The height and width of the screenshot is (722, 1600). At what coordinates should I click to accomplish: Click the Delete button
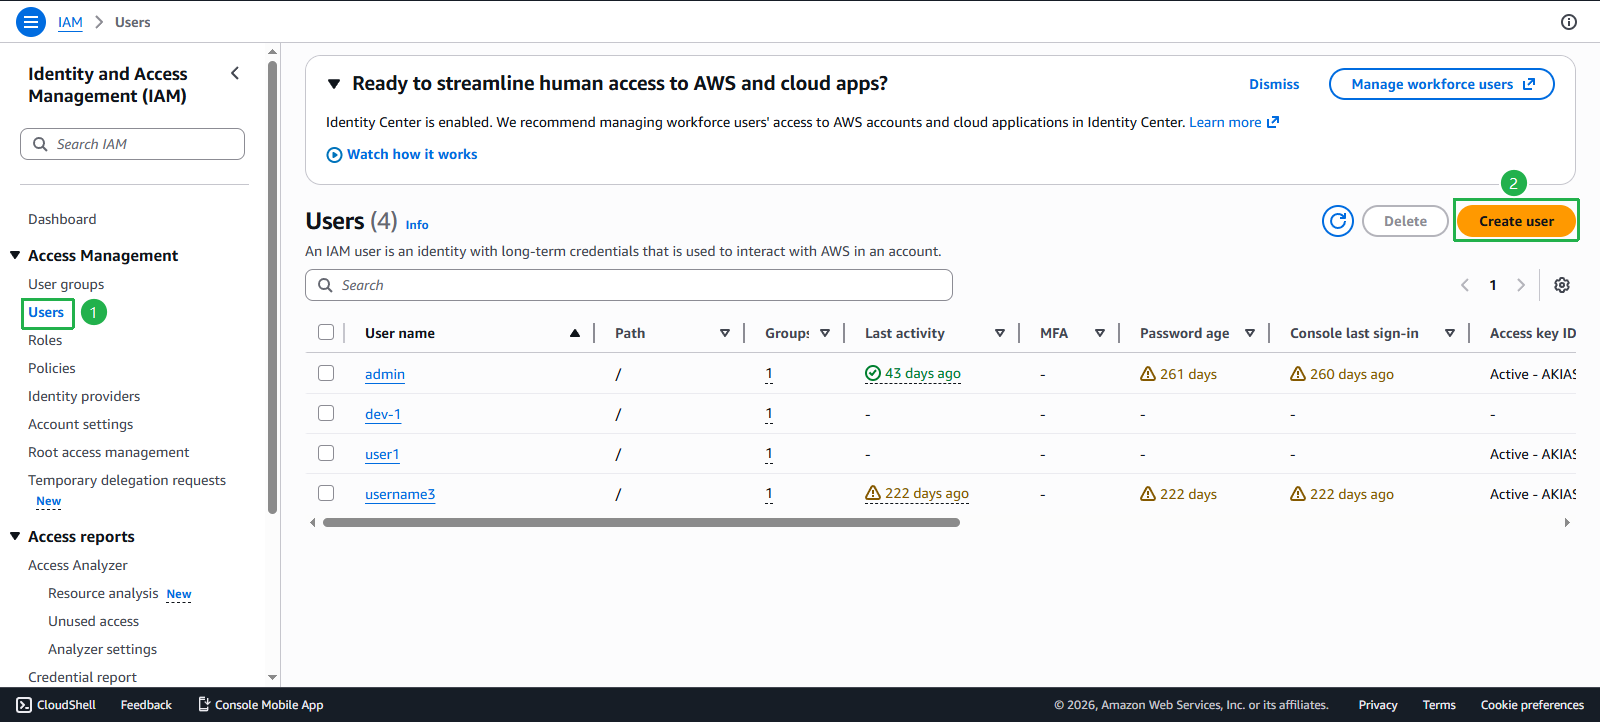click(x=1405, y=221)
